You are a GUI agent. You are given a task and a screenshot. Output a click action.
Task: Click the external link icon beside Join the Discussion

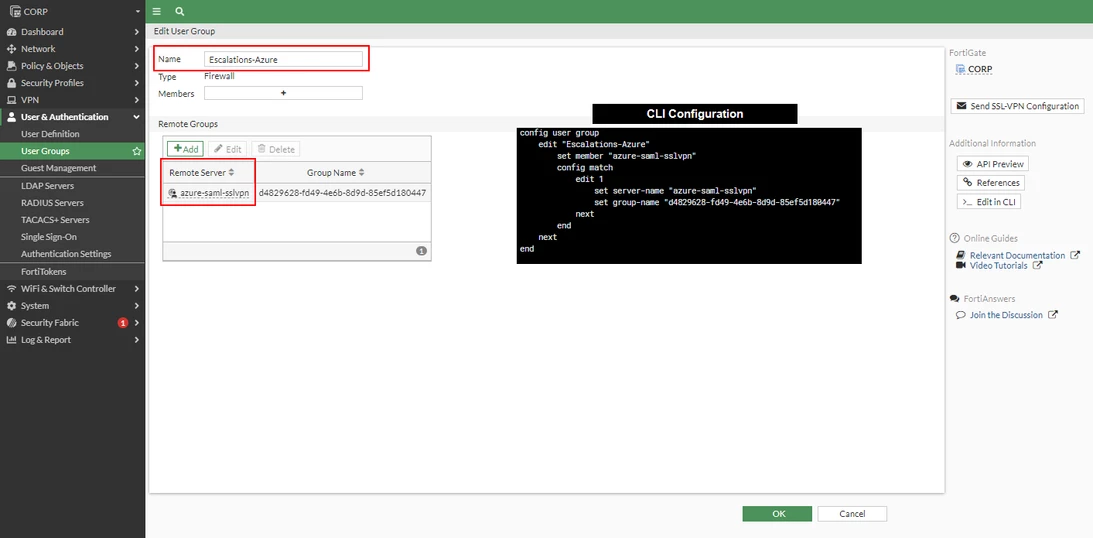1053,315
